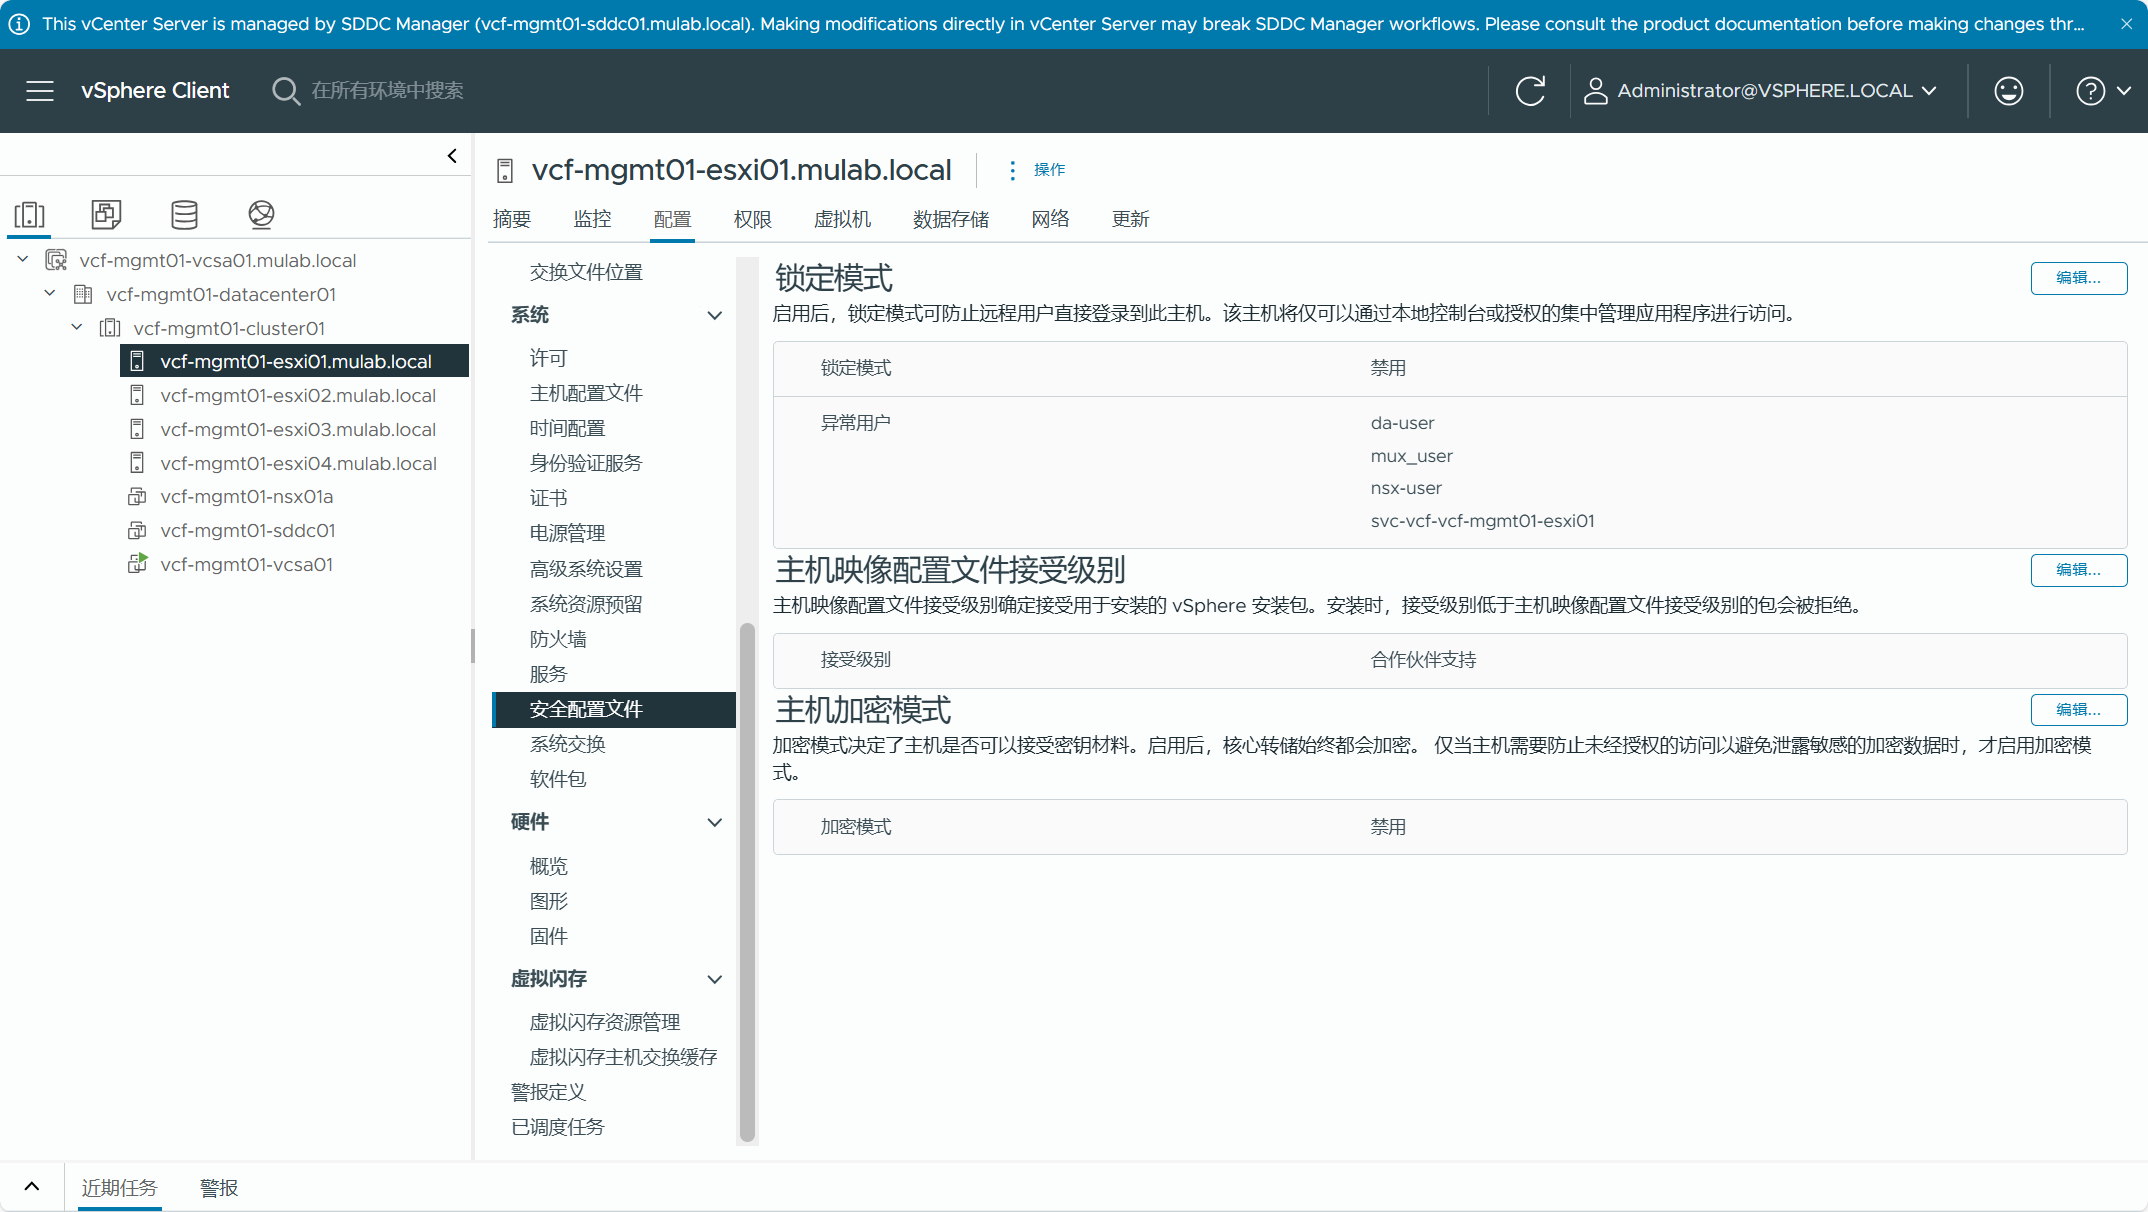2148x1212 pixels.
Task: Click the cluster icon for vcf-mgmt01-cluster01
Action: pos(110,329)
